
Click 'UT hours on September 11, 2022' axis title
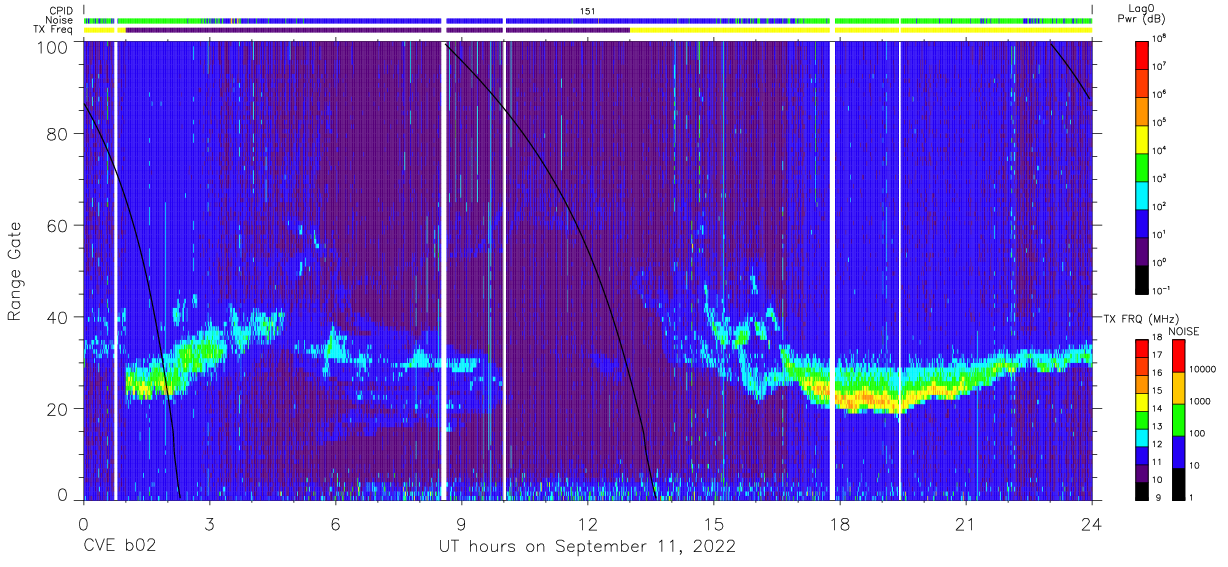[x=588, y=547]
